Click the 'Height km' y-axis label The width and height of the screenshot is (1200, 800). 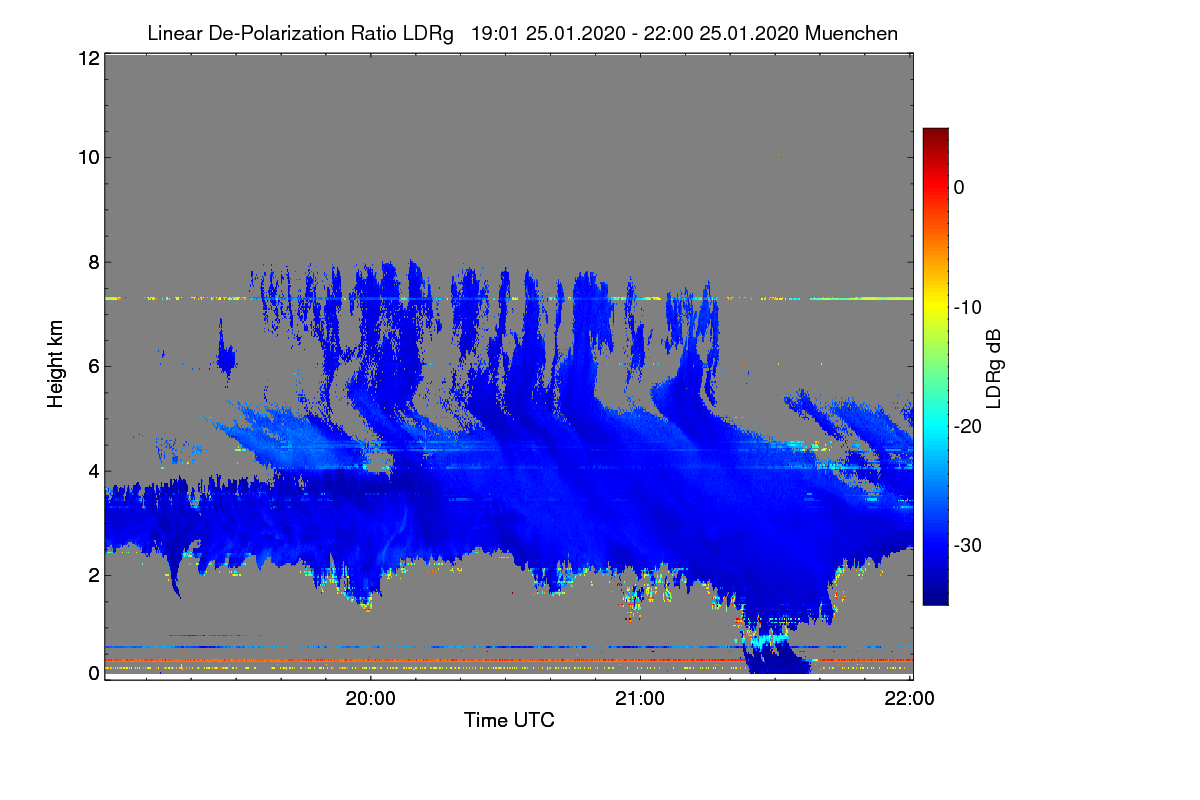[x=54, y=364]
